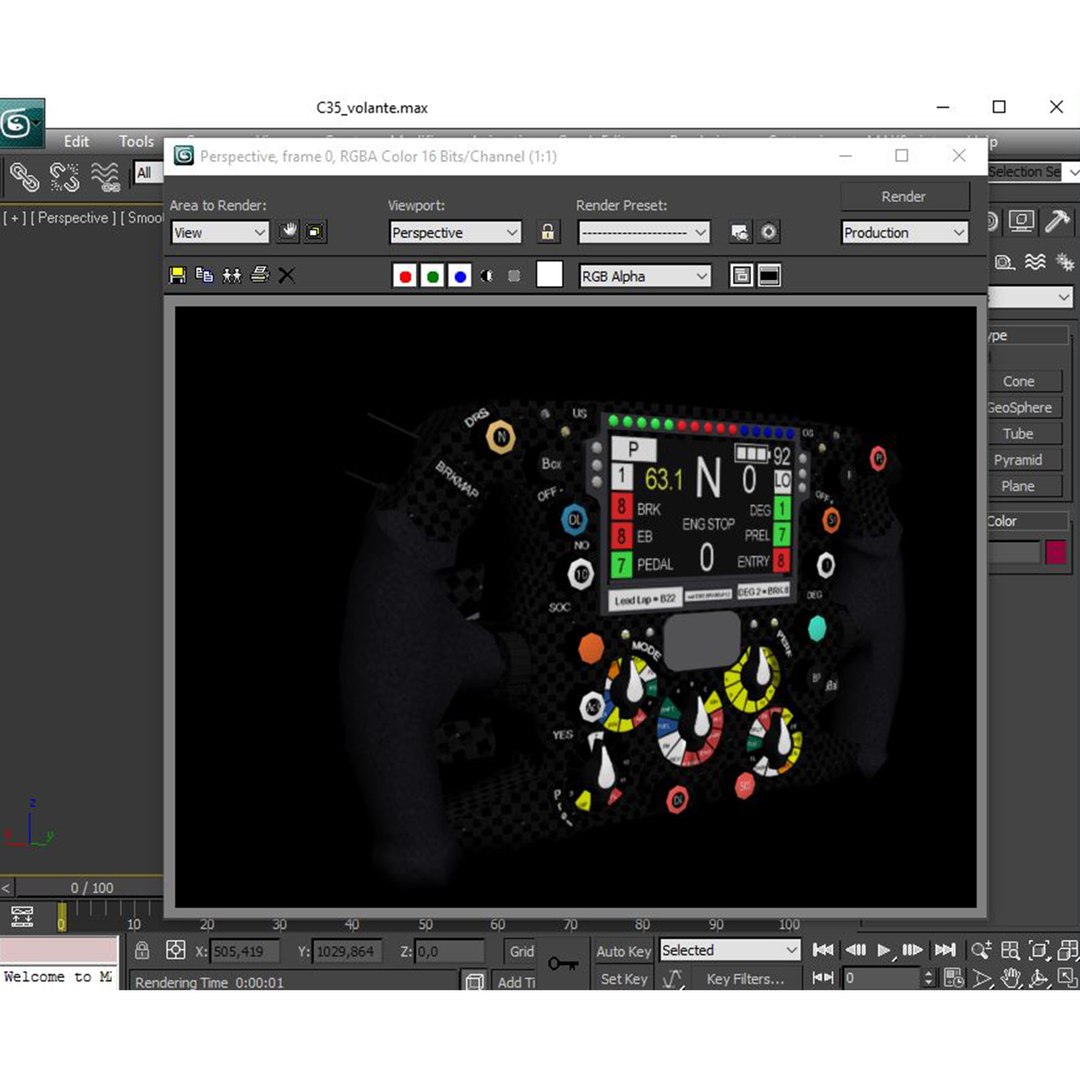Screen dimensions: 1080x1080
Task: Save the rendered image with disk icon
Action: pyautogui.click(x=178, y=276)
